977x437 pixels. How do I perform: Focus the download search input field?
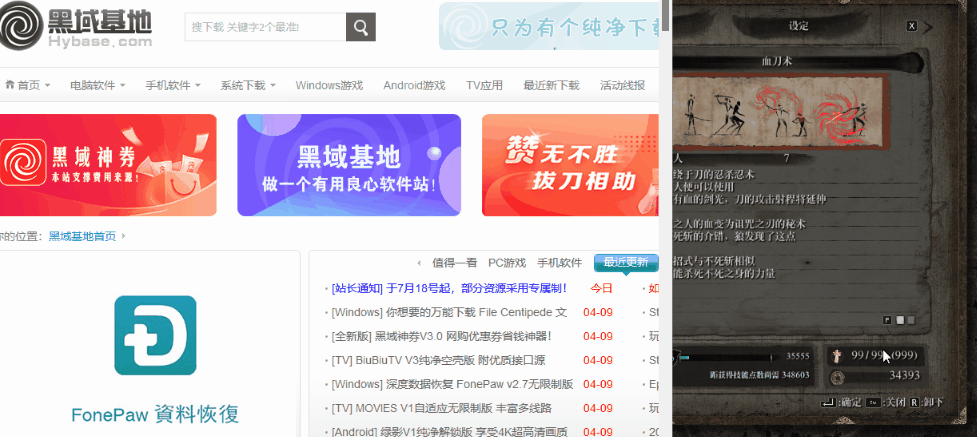click(265, 27)
